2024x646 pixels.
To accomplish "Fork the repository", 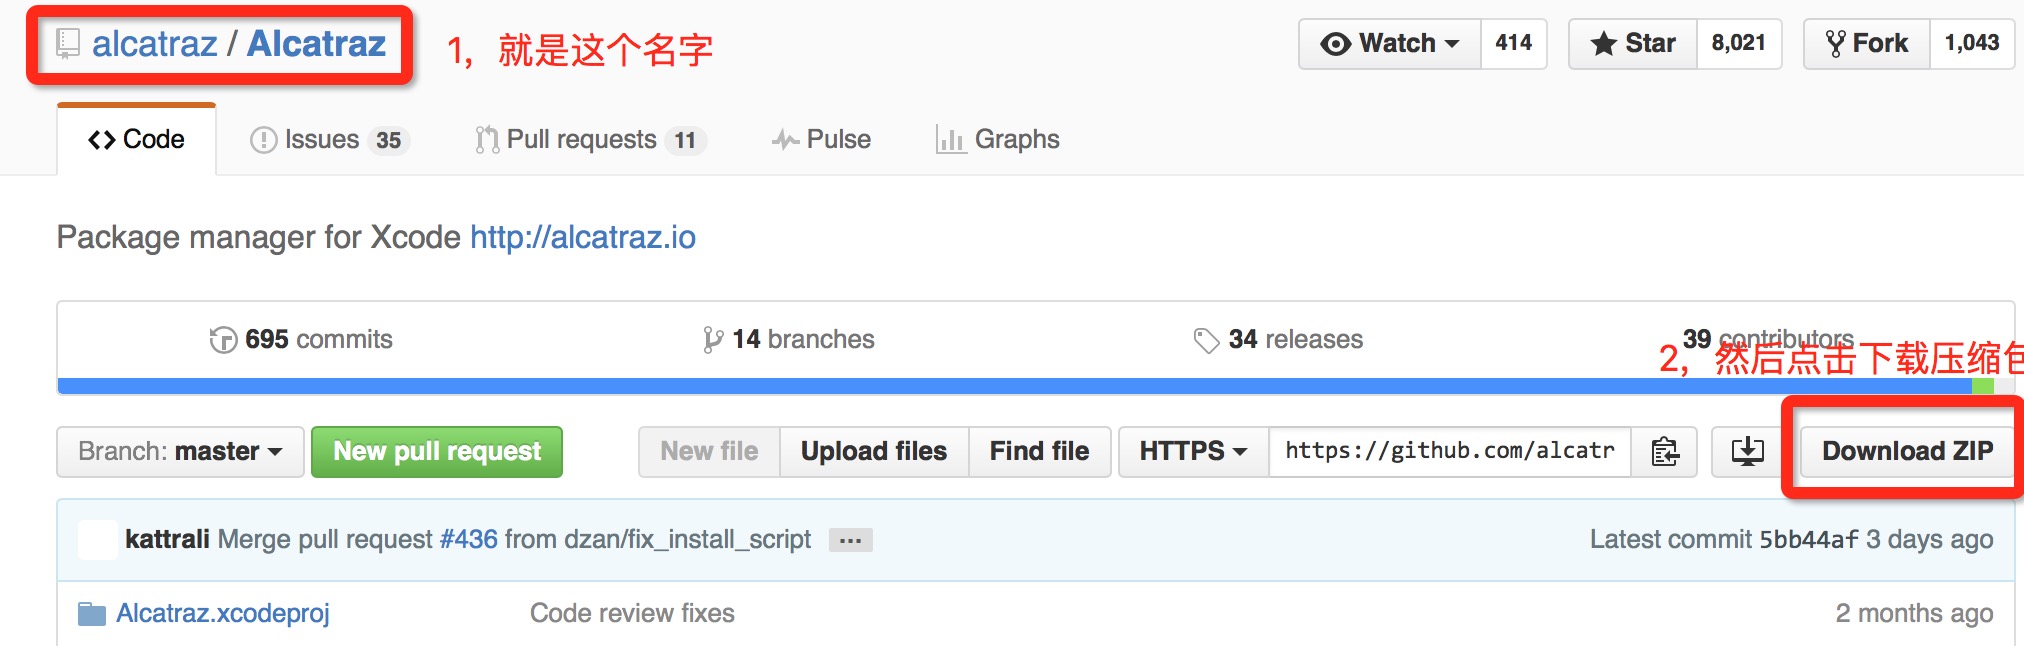I will [1866, 43].
